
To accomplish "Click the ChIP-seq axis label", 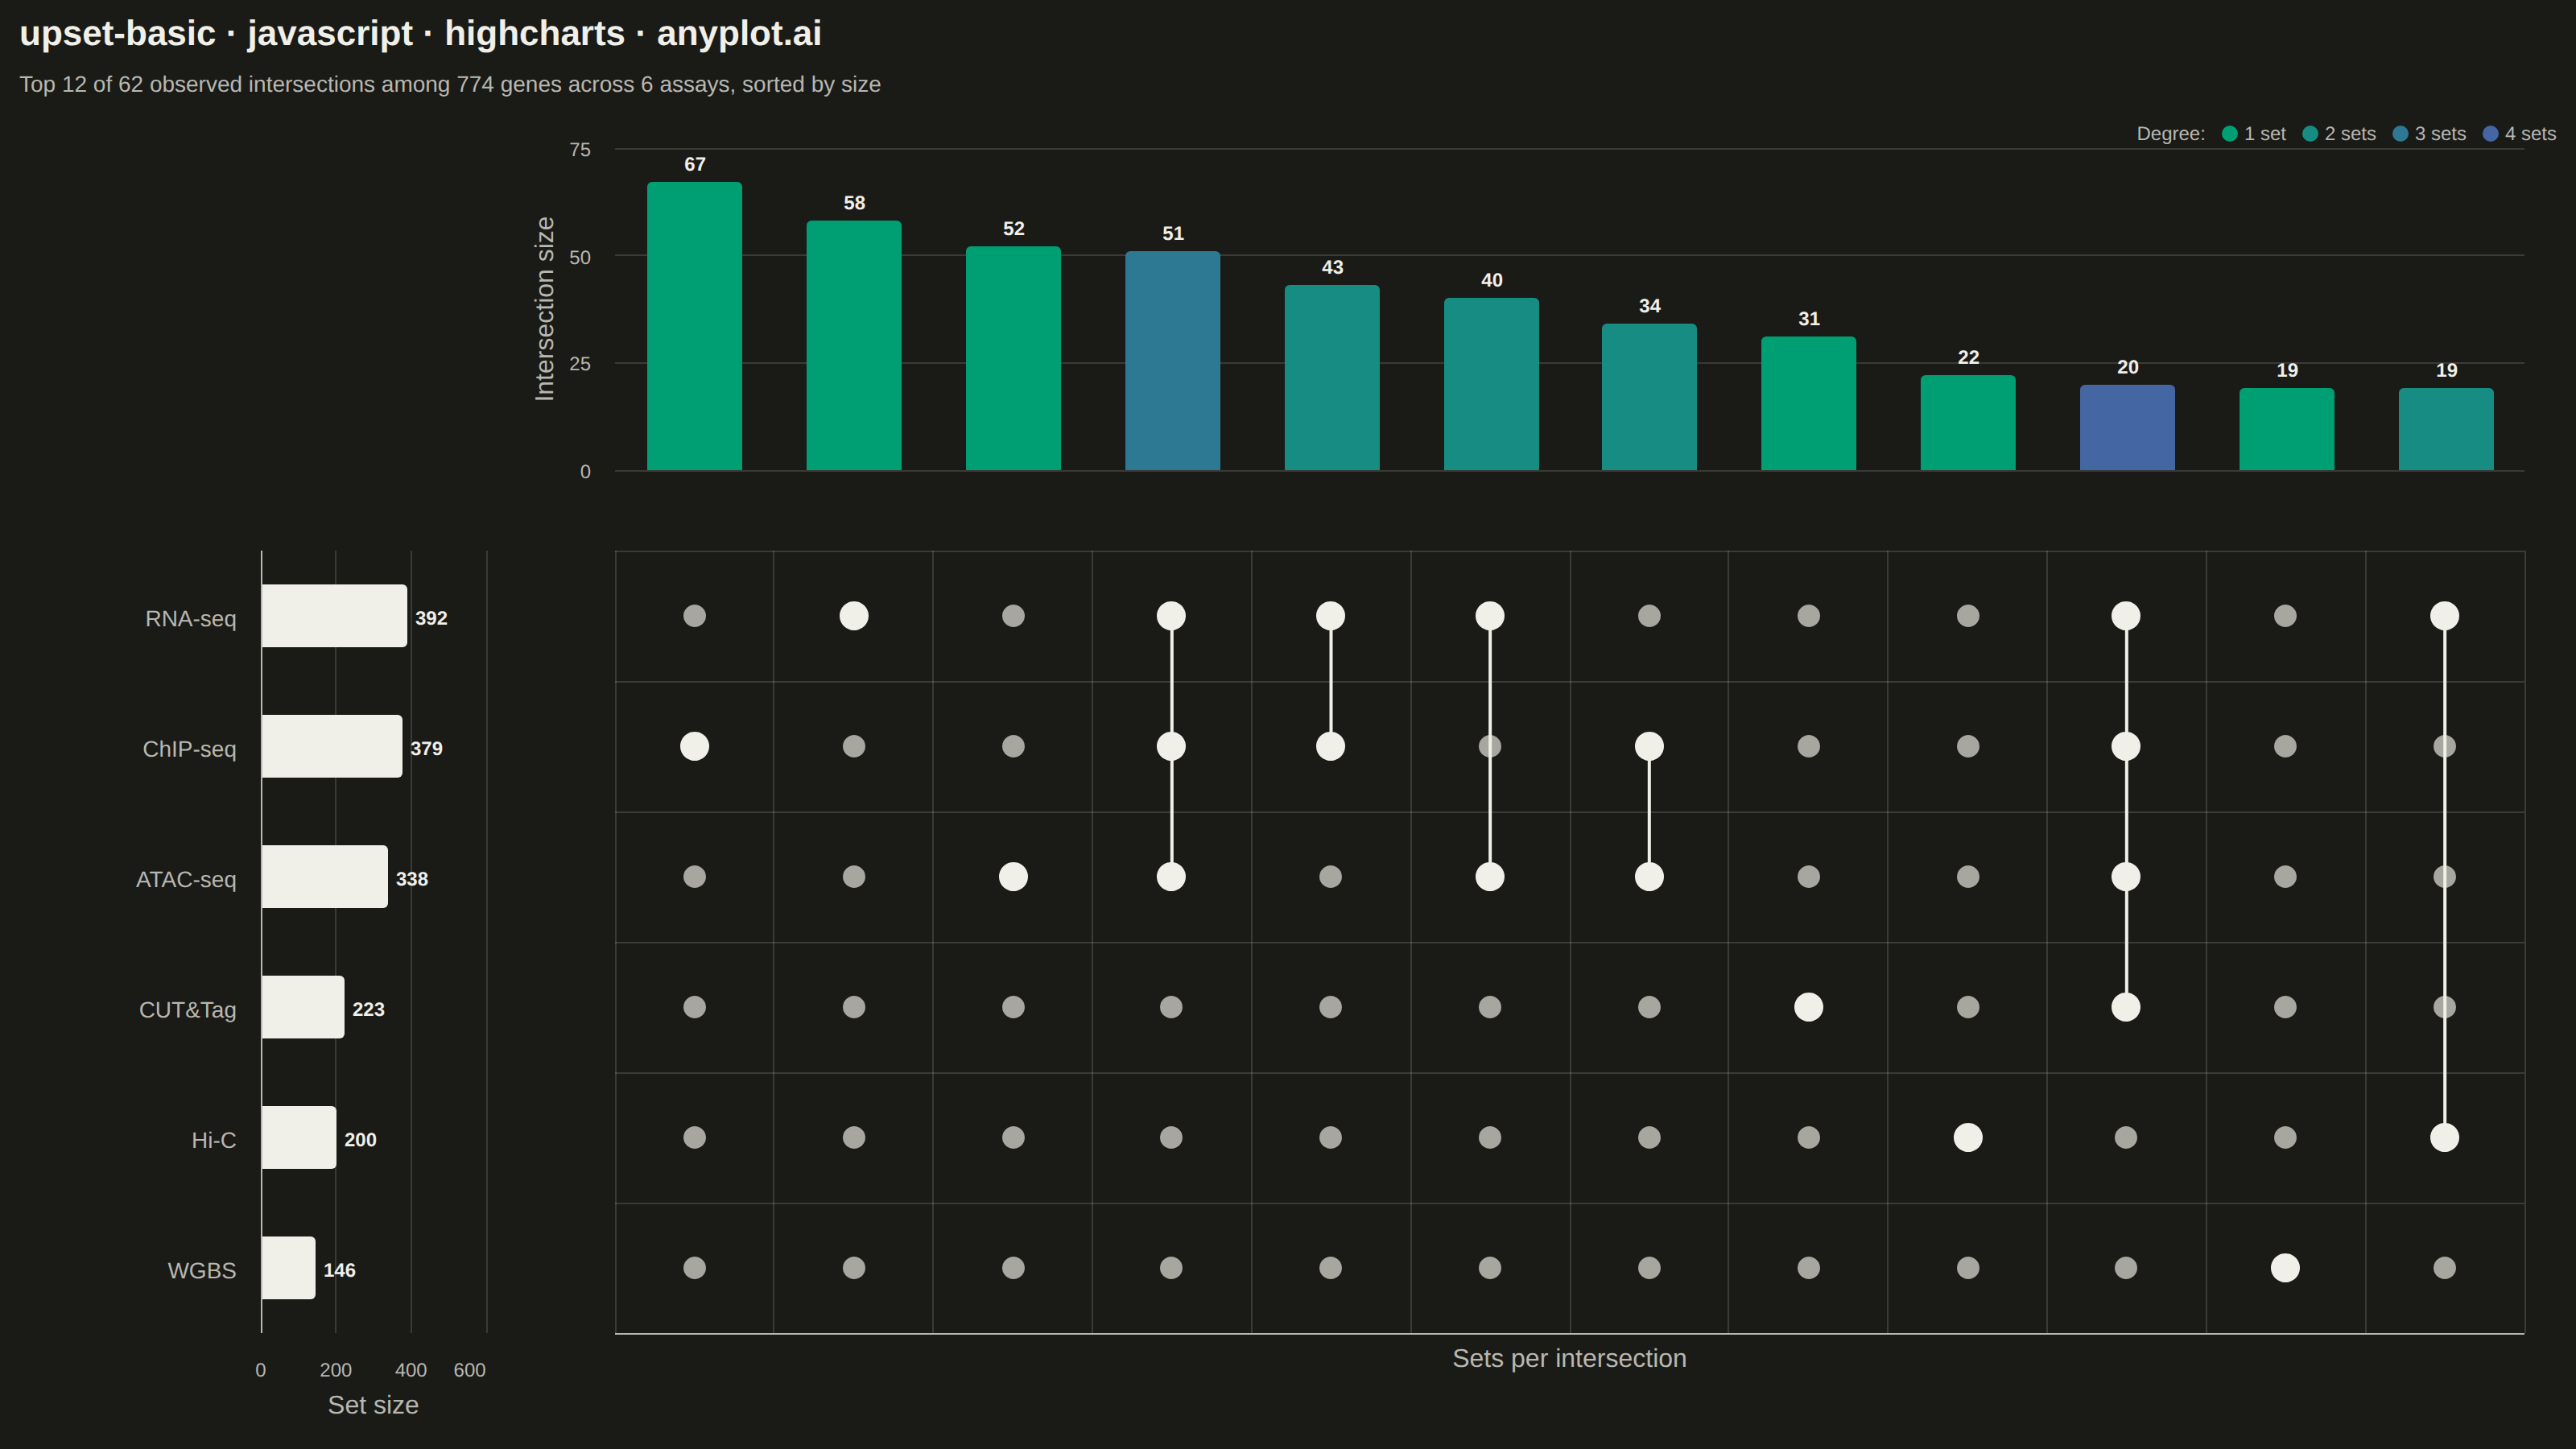I will click(x=189, y=749).
